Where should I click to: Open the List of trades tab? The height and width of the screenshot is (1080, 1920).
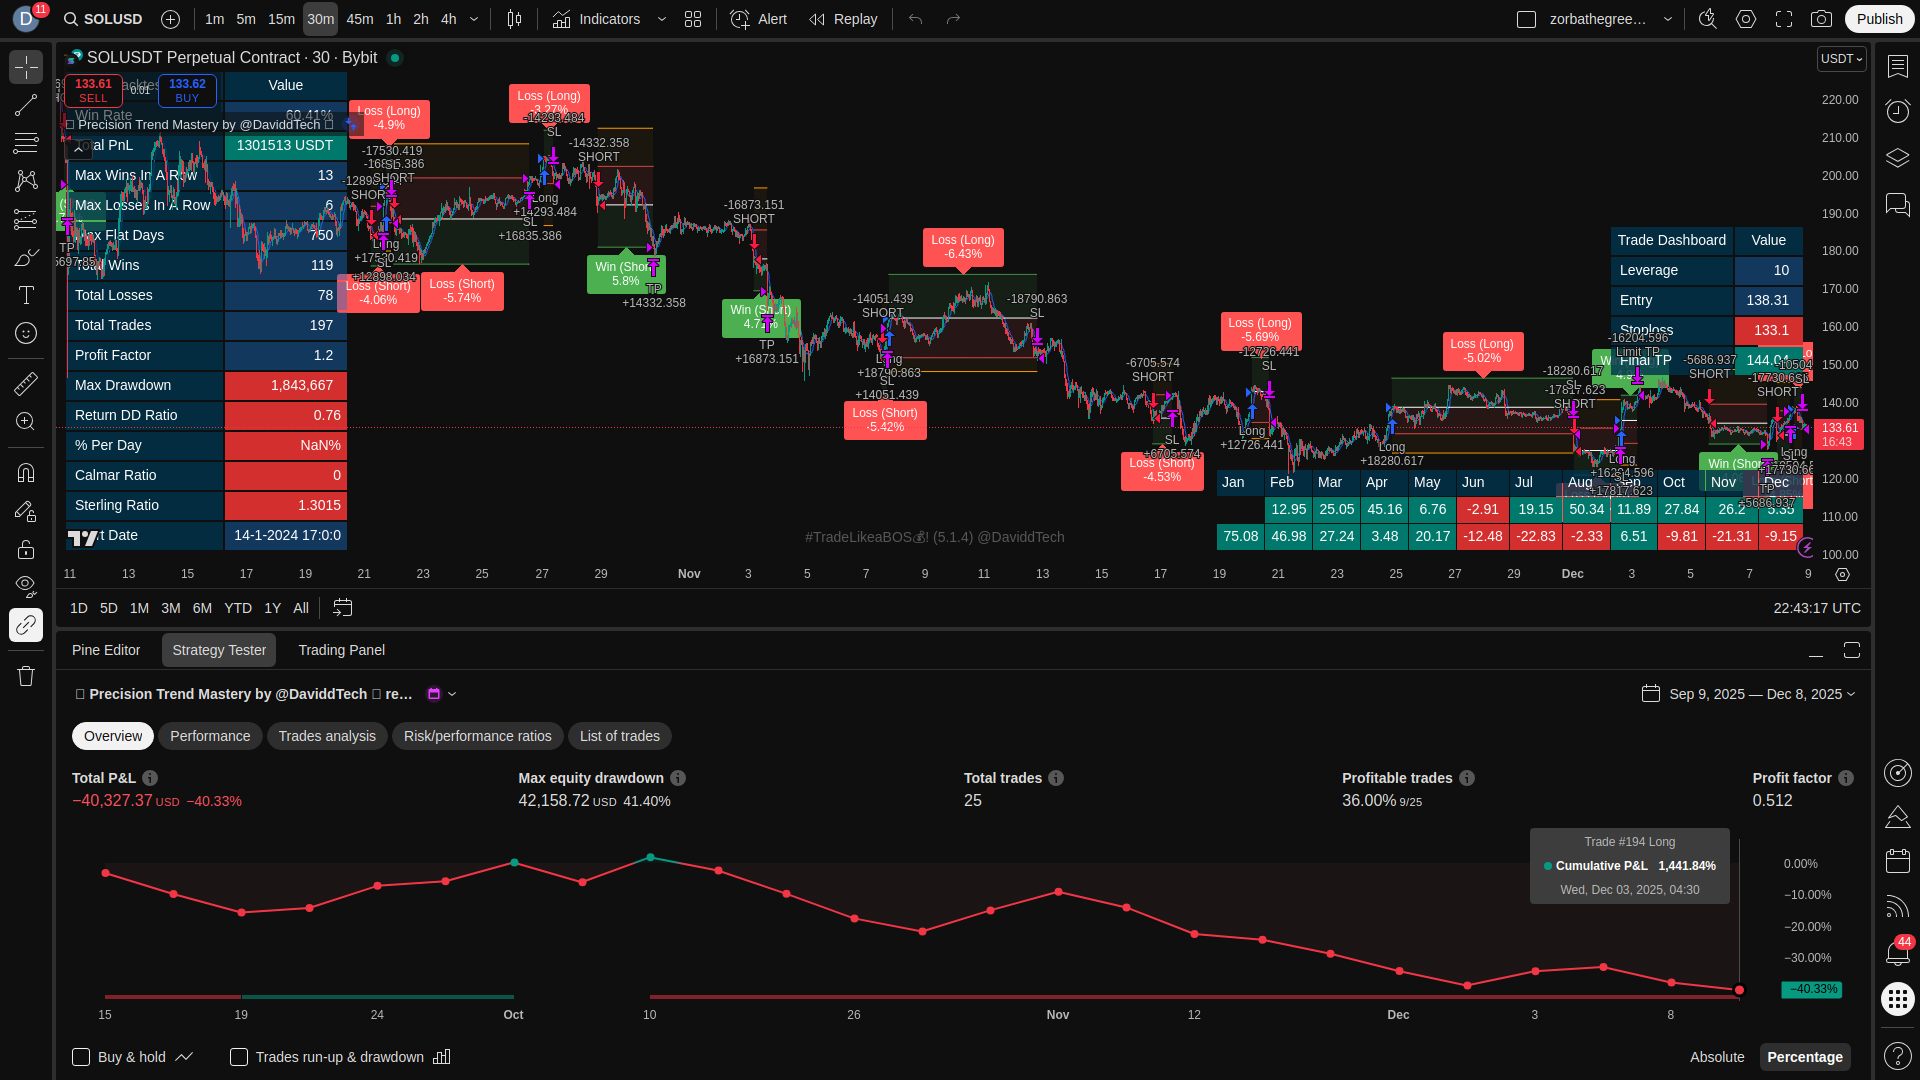click(x=619, y=736)
